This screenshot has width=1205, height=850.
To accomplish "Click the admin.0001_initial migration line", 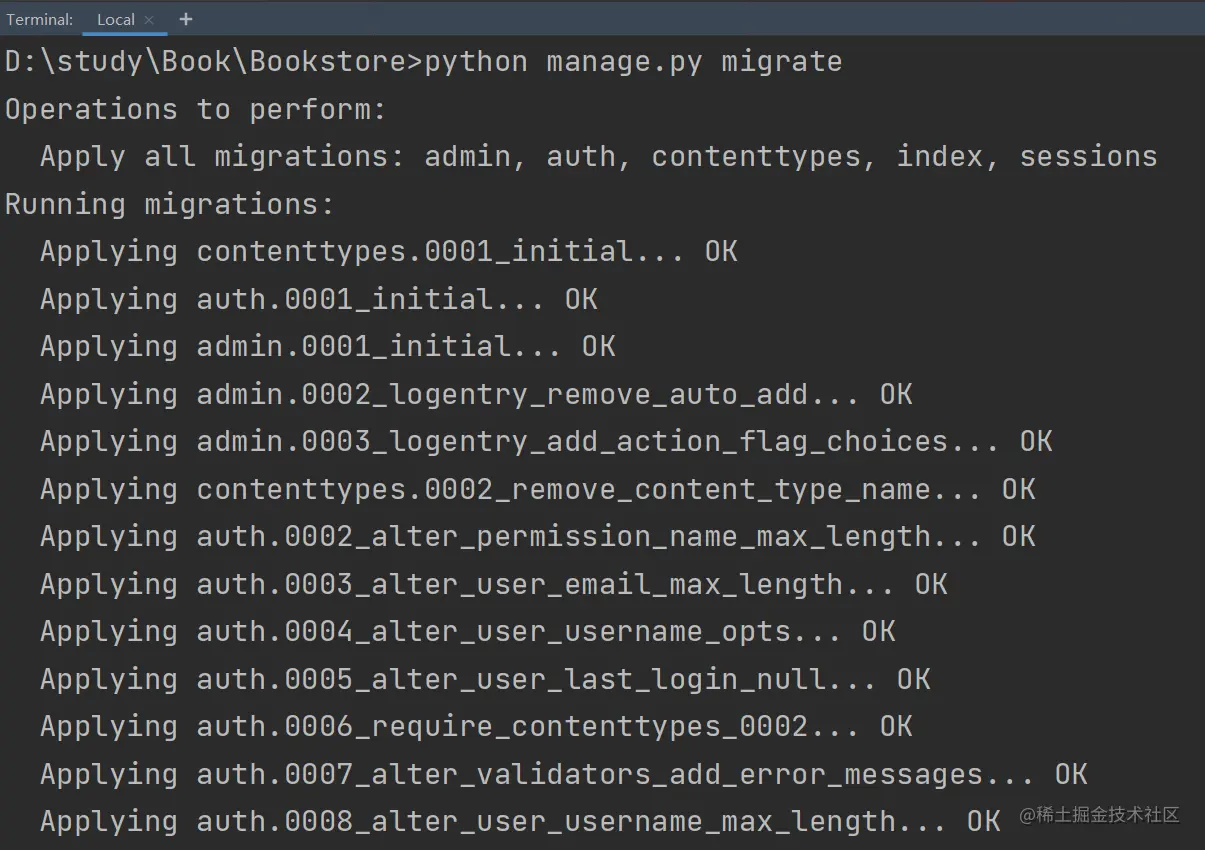I will tap(327, 347).
